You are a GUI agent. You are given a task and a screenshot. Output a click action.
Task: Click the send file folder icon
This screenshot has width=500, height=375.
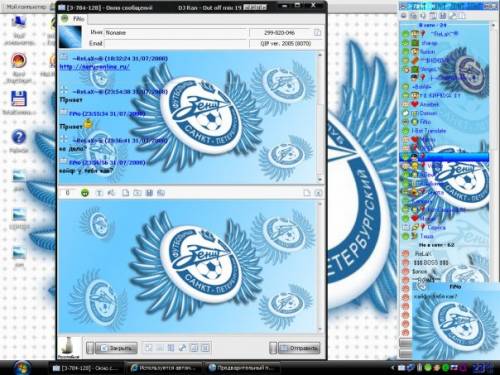(x=137, y=193)
